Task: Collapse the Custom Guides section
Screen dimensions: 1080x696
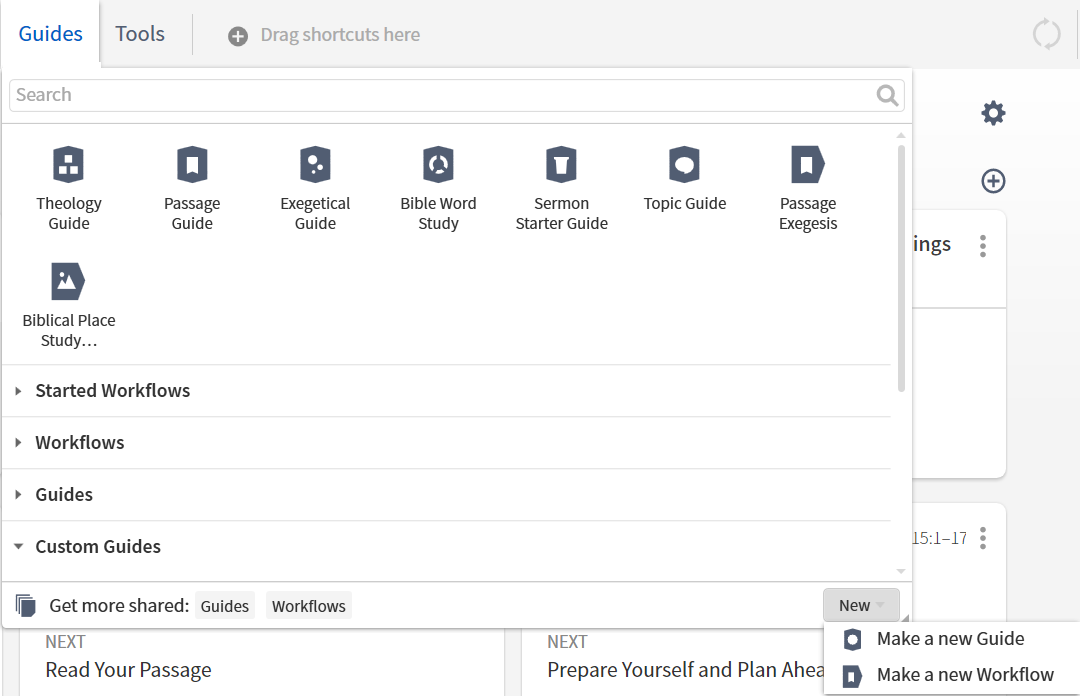Action: pyautogui.click(x=97, y=546)
